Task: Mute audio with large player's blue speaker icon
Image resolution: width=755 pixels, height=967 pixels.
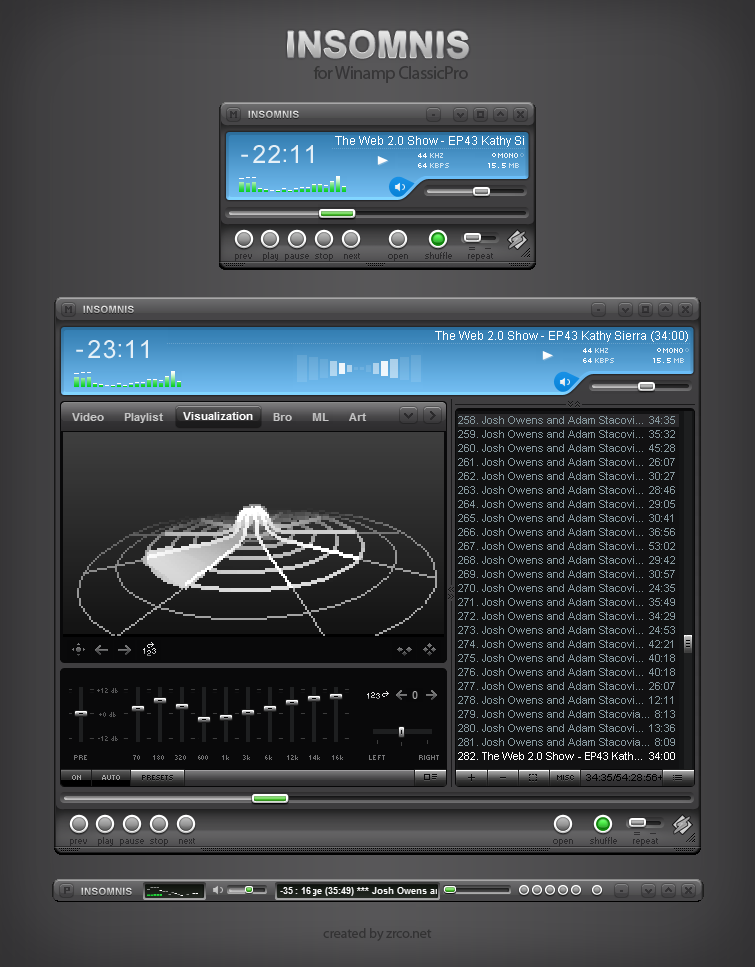Action: tap(564, 382)
